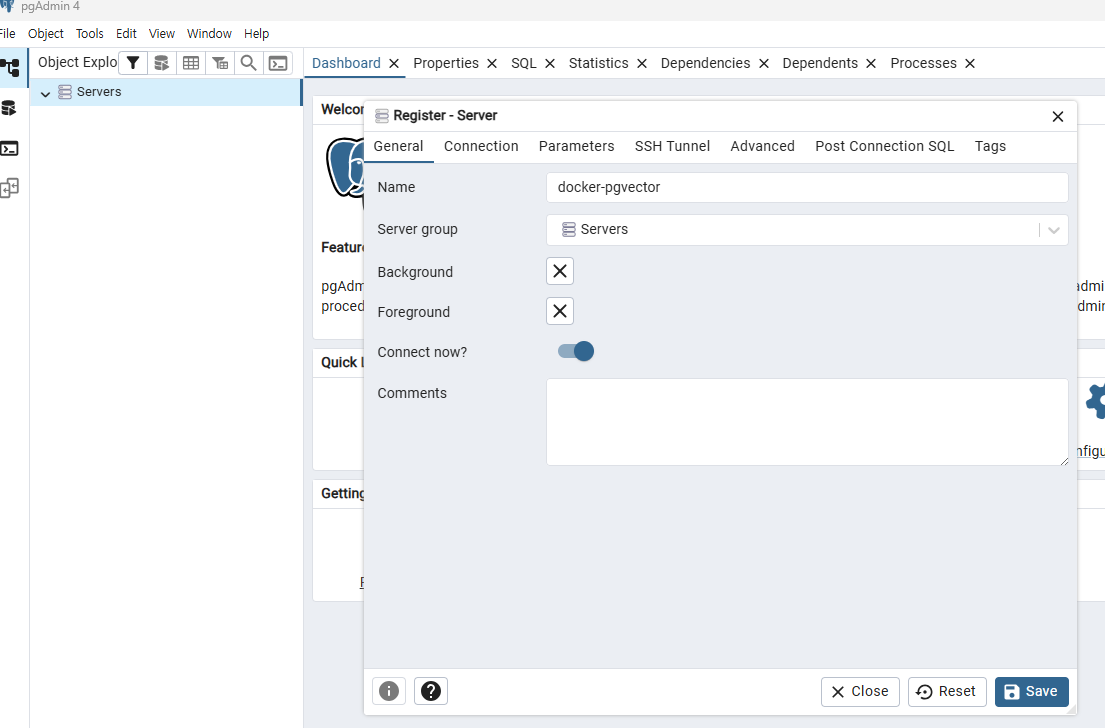Select the General tab in dialog

(398, 146)
